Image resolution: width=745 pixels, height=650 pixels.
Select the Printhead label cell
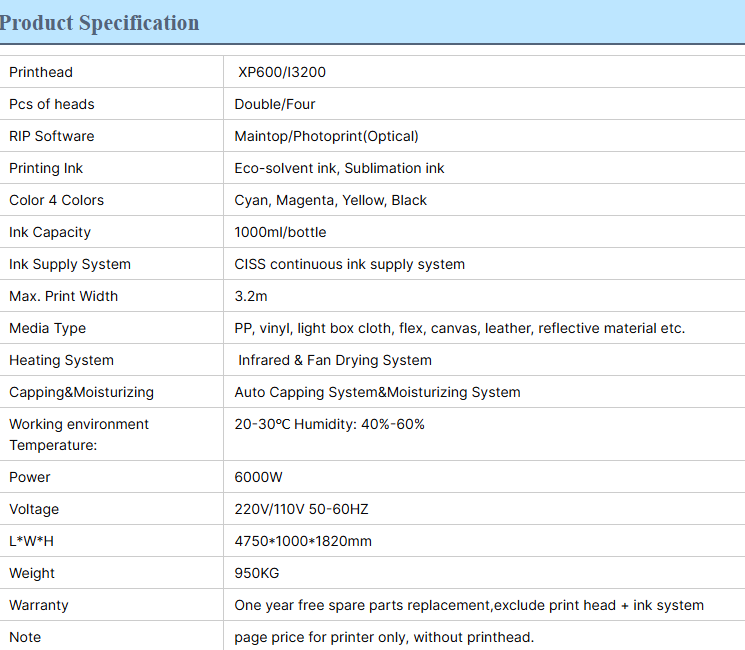point(41,72)
